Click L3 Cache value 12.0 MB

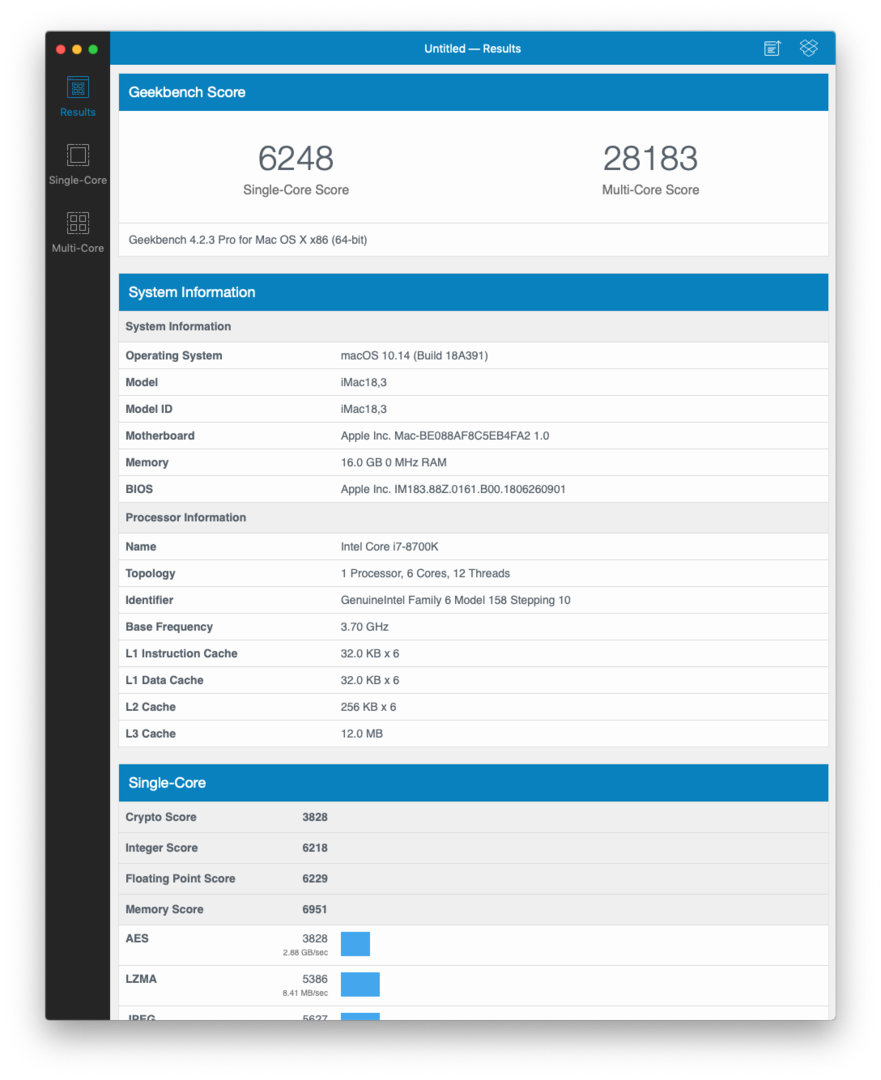click(x=362, y=734)
